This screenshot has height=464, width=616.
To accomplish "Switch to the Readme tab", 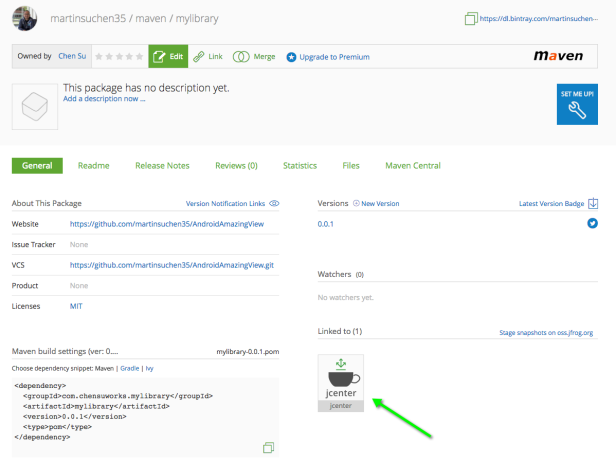I will coord(94,166).
